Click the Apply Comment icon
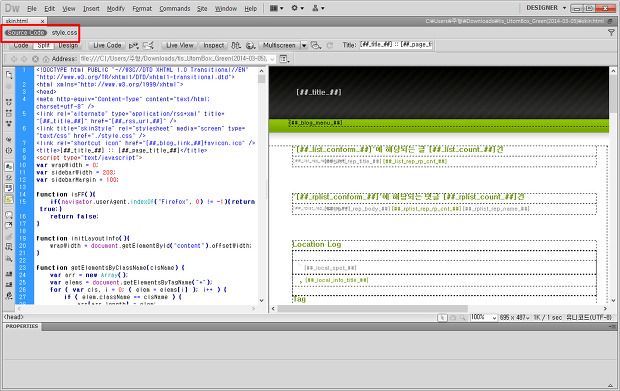 (9, 215)
